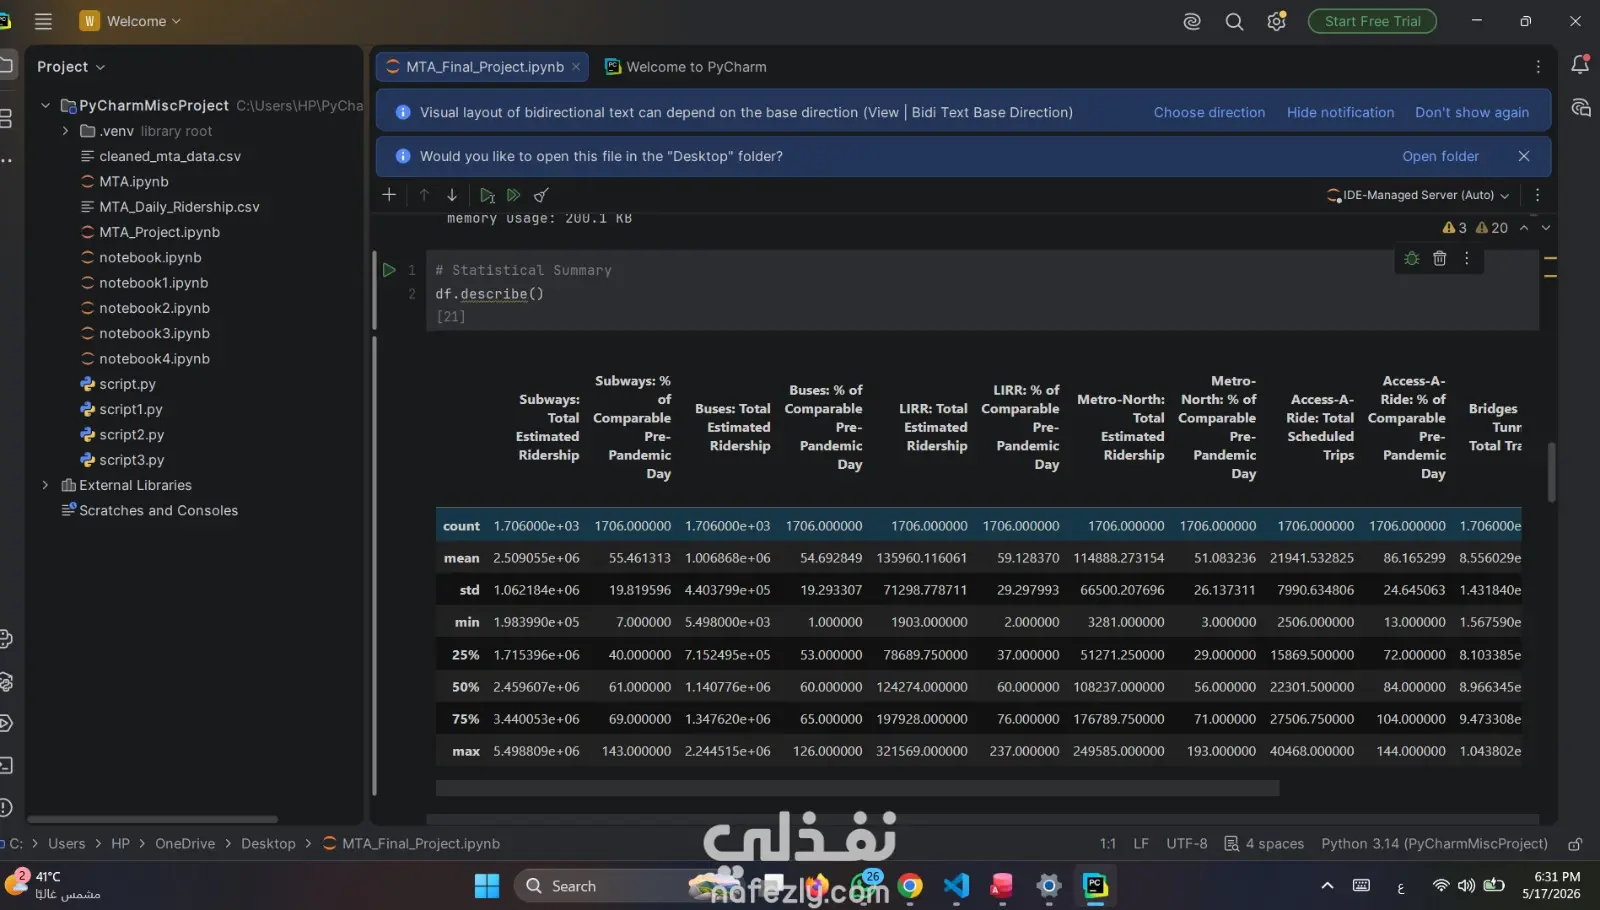Image resolution: width=1600 pixels, height=910 pixels.
Task: Open the Windows Start menu
Action: coord(487,886)
